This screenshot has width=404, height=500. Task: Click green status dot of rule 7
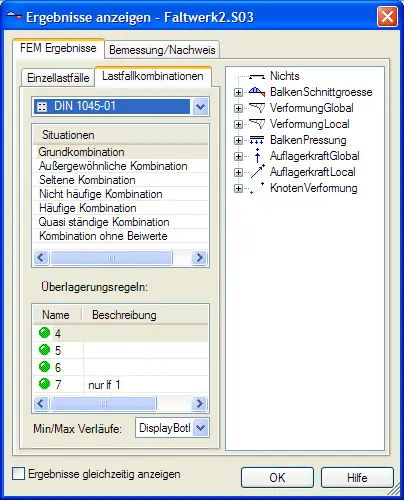(45, 384)
